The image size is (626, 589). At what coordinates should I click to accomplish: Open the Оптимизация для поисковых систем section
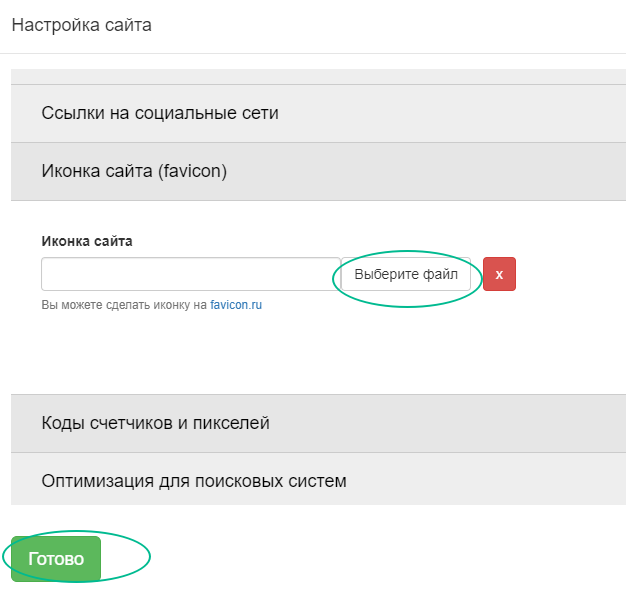click(x=318, y=479)
